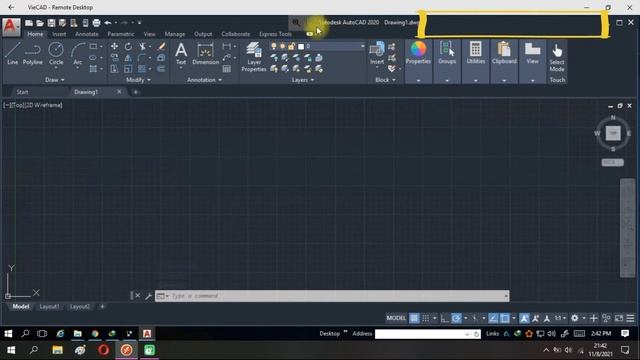
Task: Open the Parametric ribbon tab
Action: pyautogui.click(x=121, y=34)
